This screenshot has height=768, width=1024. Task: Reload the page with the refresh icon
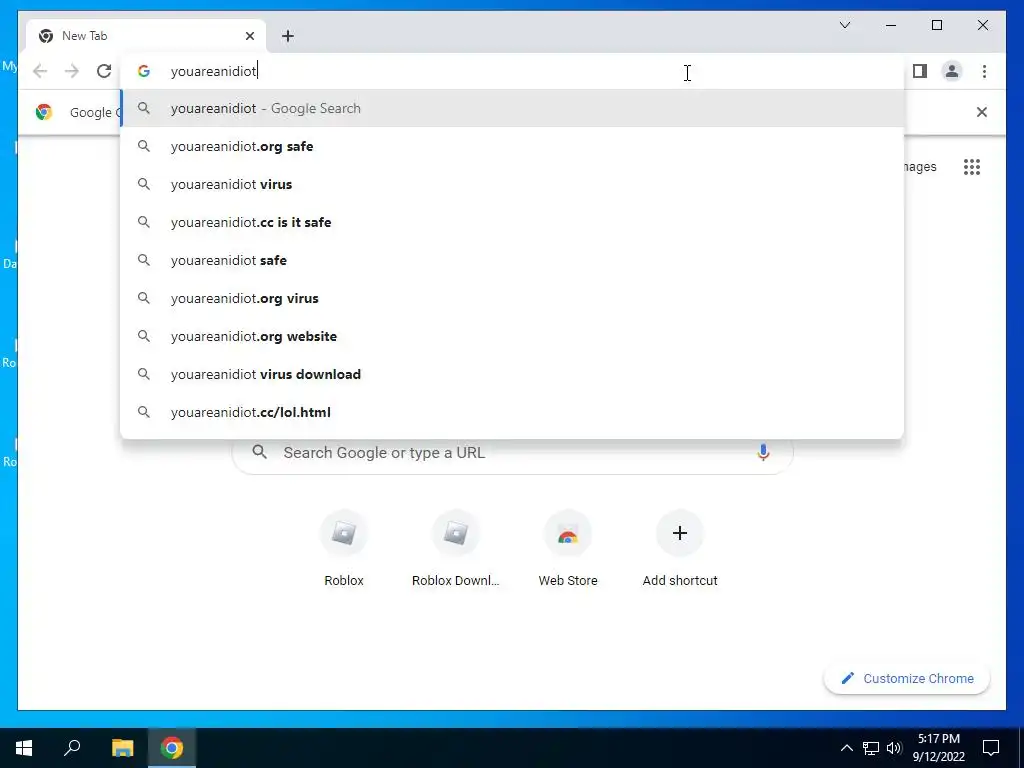pyautogui.click(x=104, y=71)
